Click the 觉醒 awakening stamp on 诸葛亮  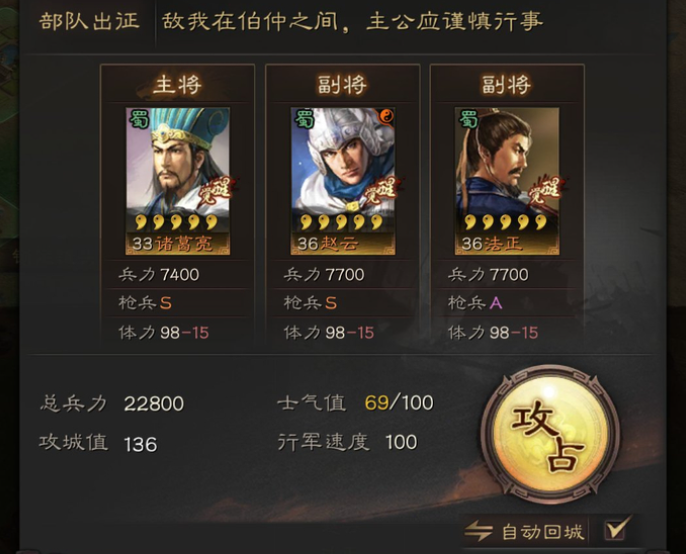(x=216, y=190)
